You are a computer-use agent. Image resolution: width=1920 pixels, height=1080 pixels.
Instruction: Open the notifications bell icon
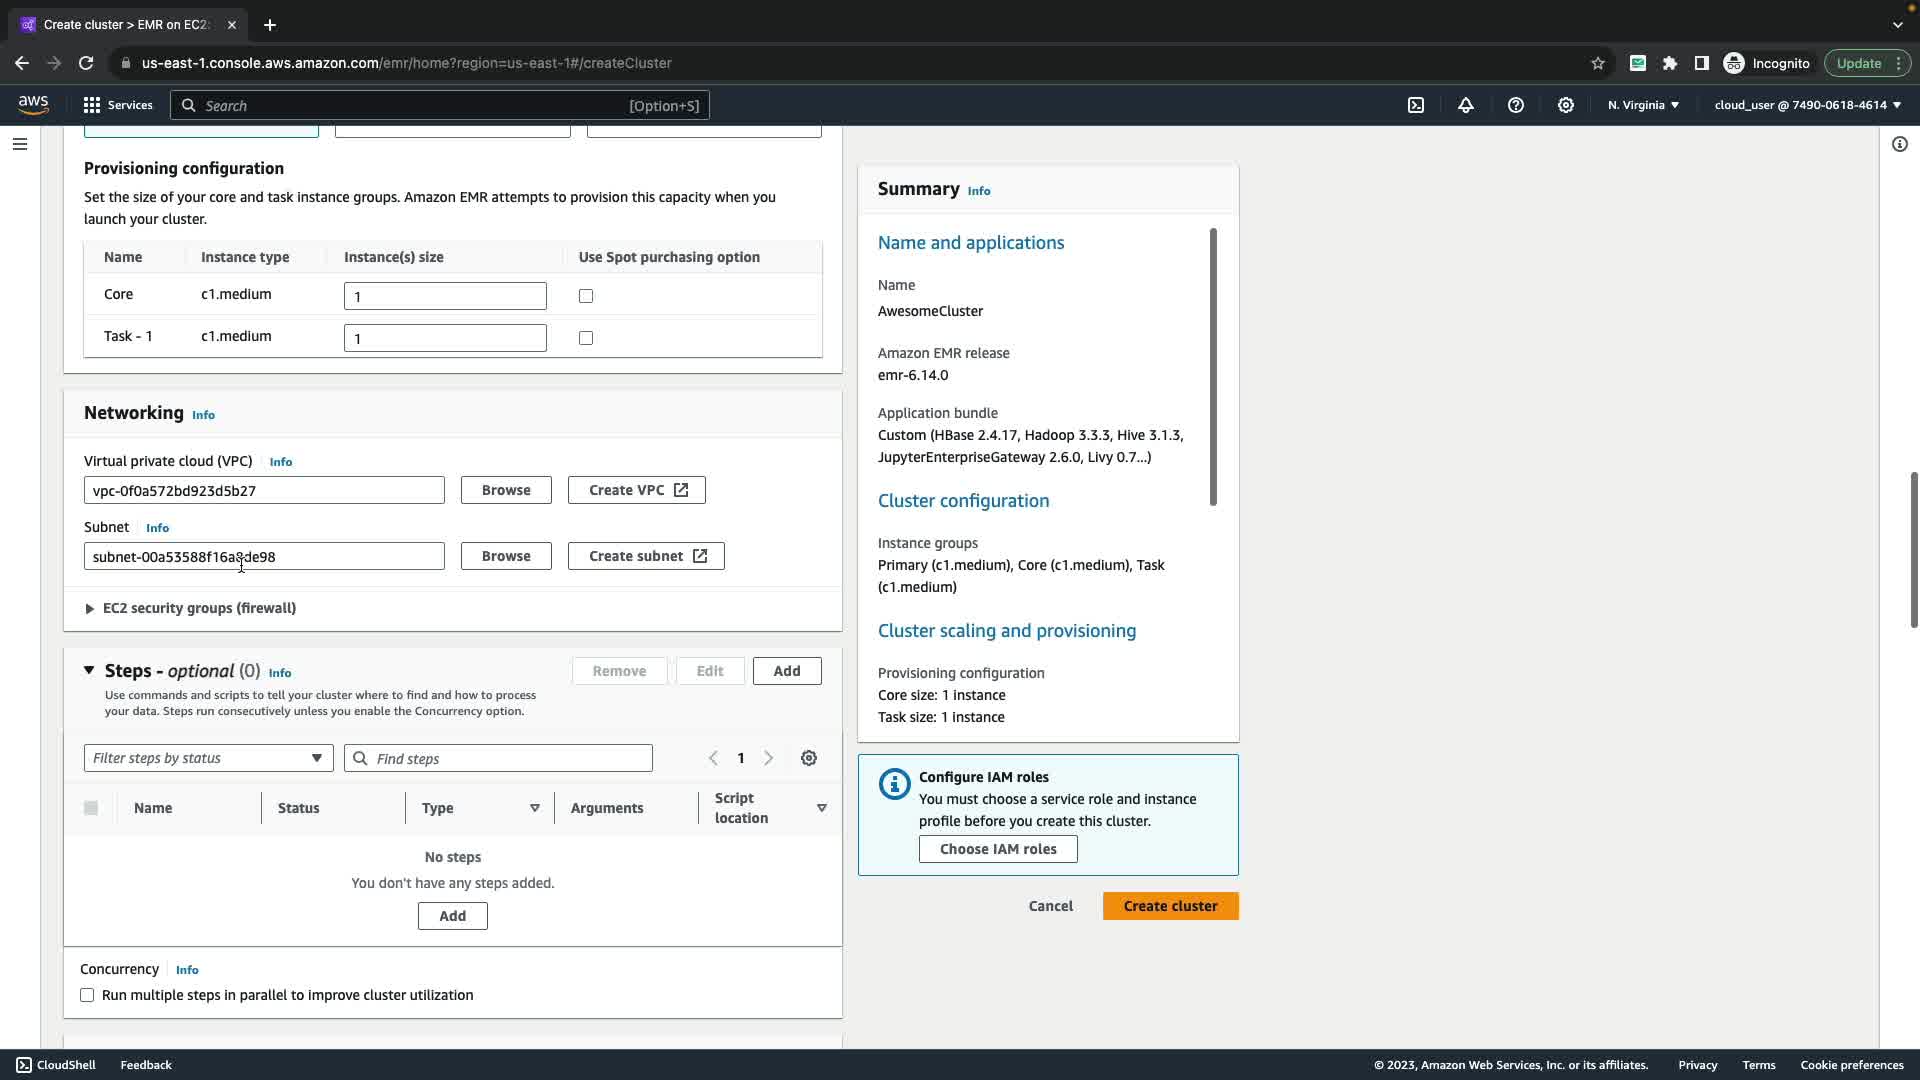tap(1466, 105)
